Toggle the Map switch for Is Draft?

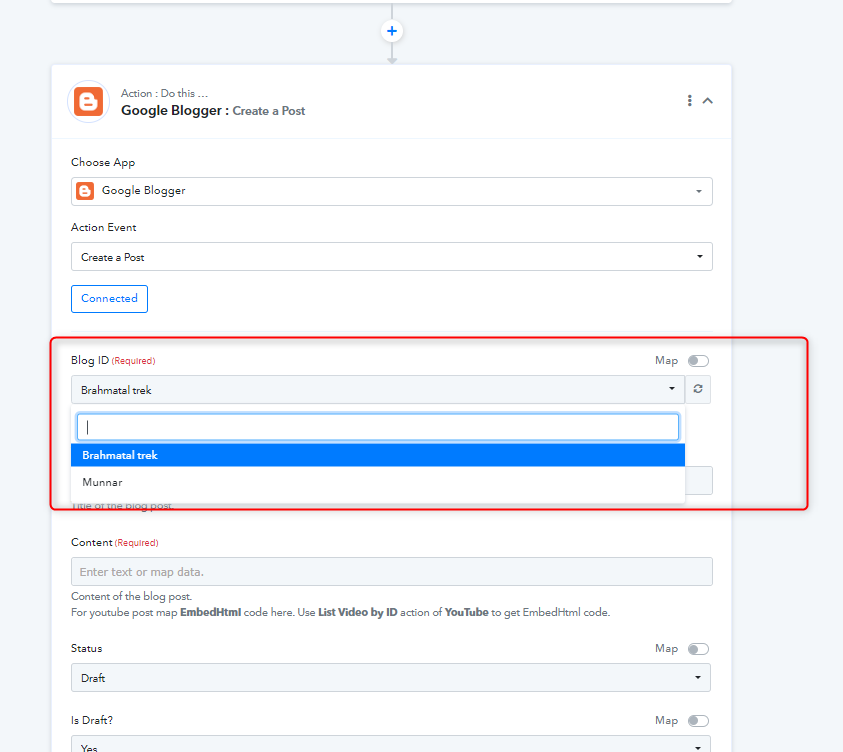[698, 721]
